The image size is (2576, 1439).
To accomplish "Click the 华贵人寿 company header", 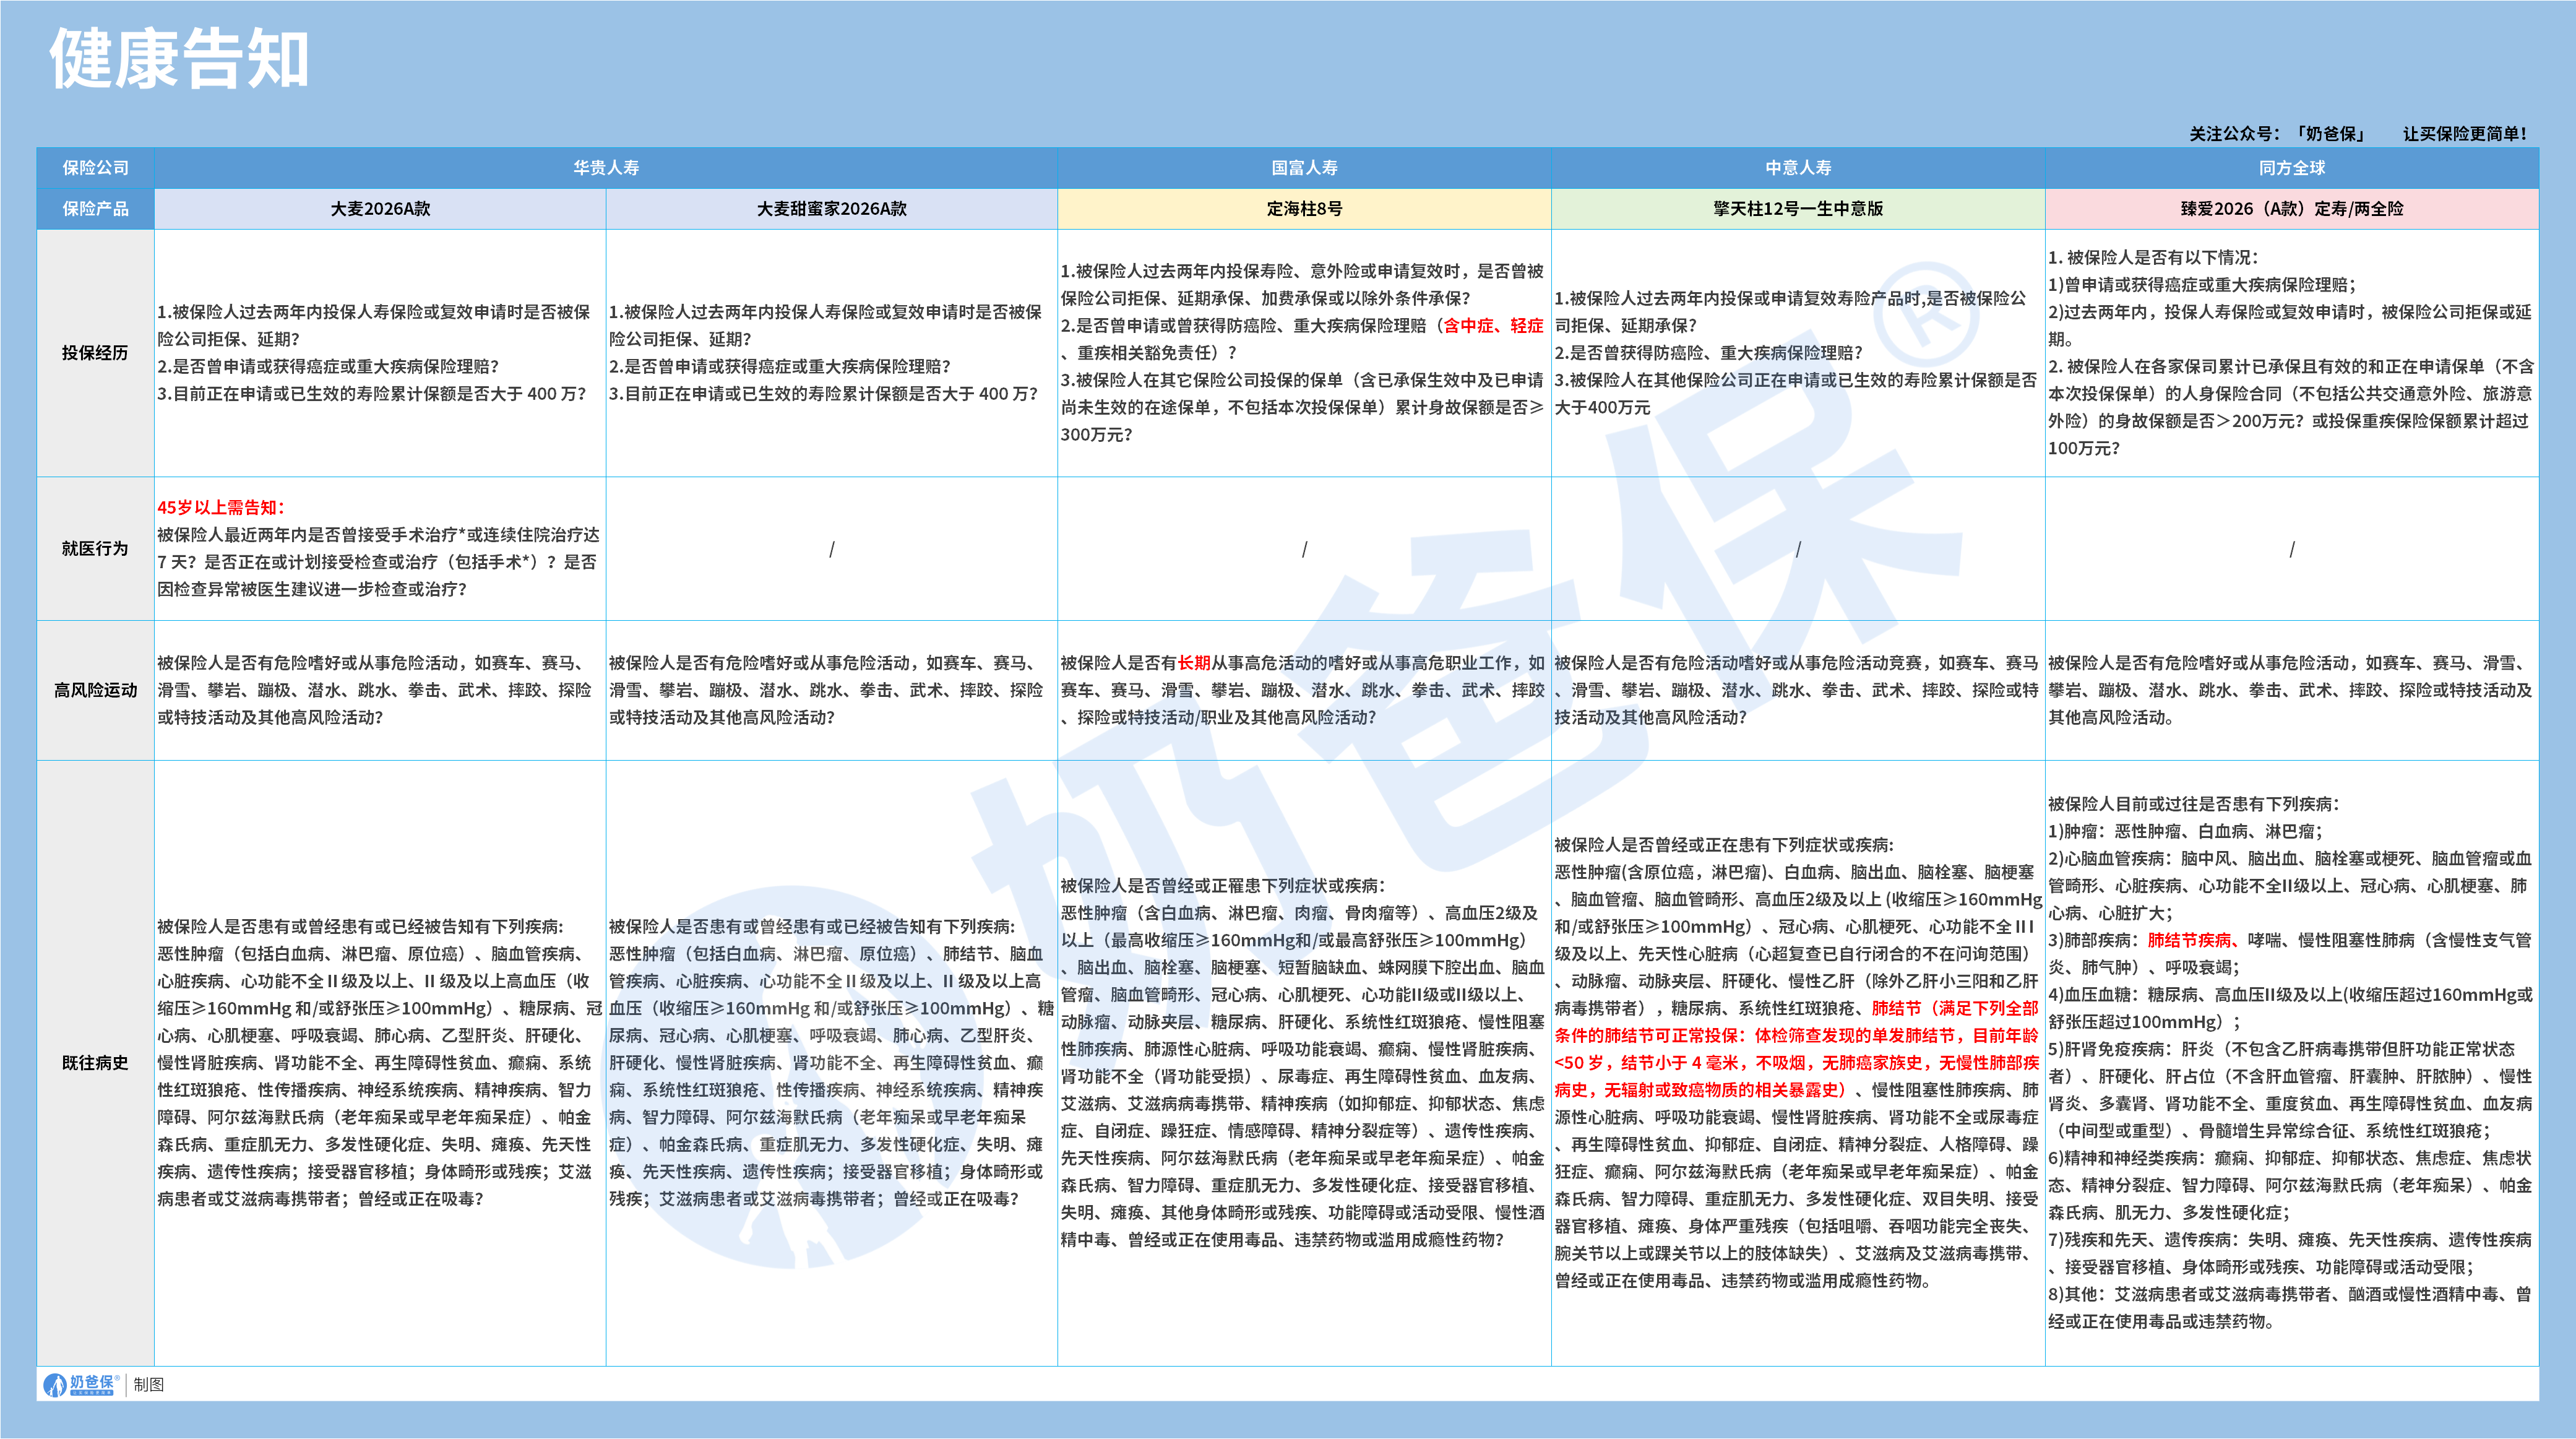I will (x=605, y=168).
